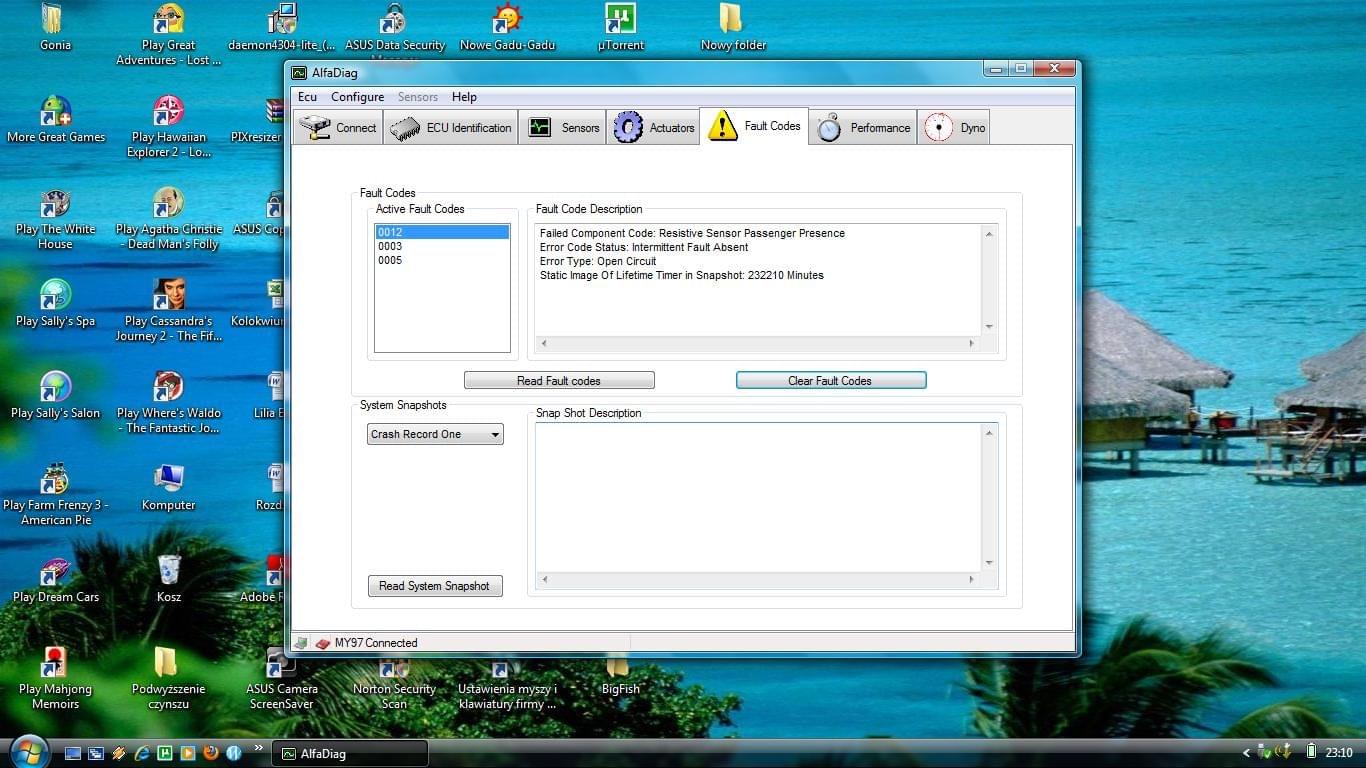Click the Read System Snapshot button
Viewport: 1366px width, 768px height.
pyautogui.click(x=434, y=586)
